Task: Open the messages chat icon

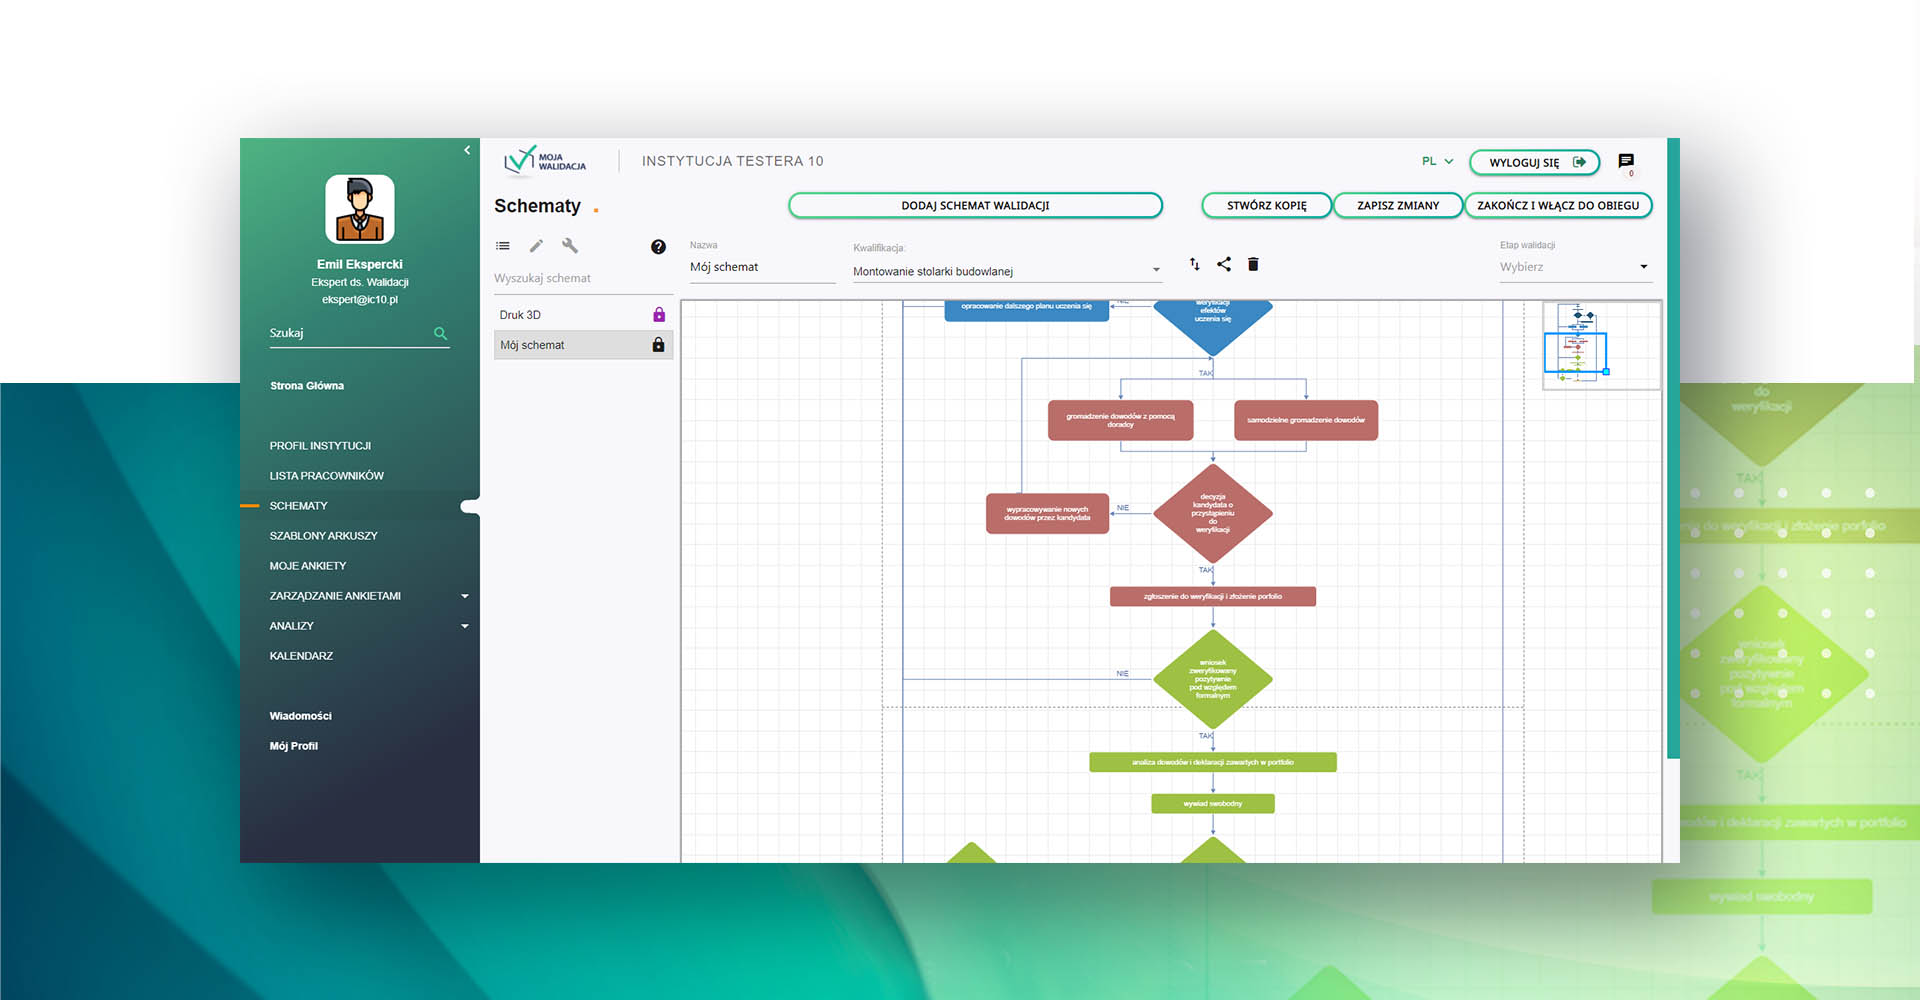Action: point(1626,161)
